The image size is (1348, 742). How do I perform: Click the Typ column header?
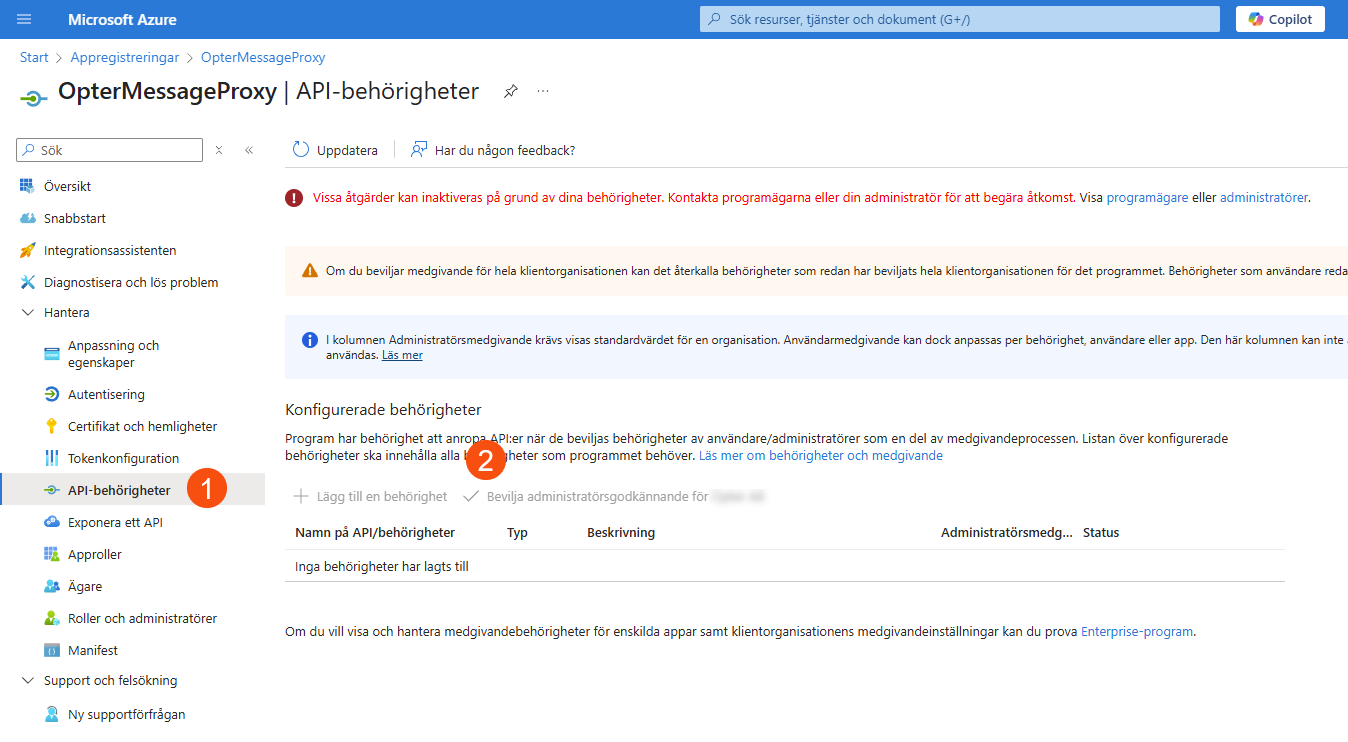tap(517, 532)
